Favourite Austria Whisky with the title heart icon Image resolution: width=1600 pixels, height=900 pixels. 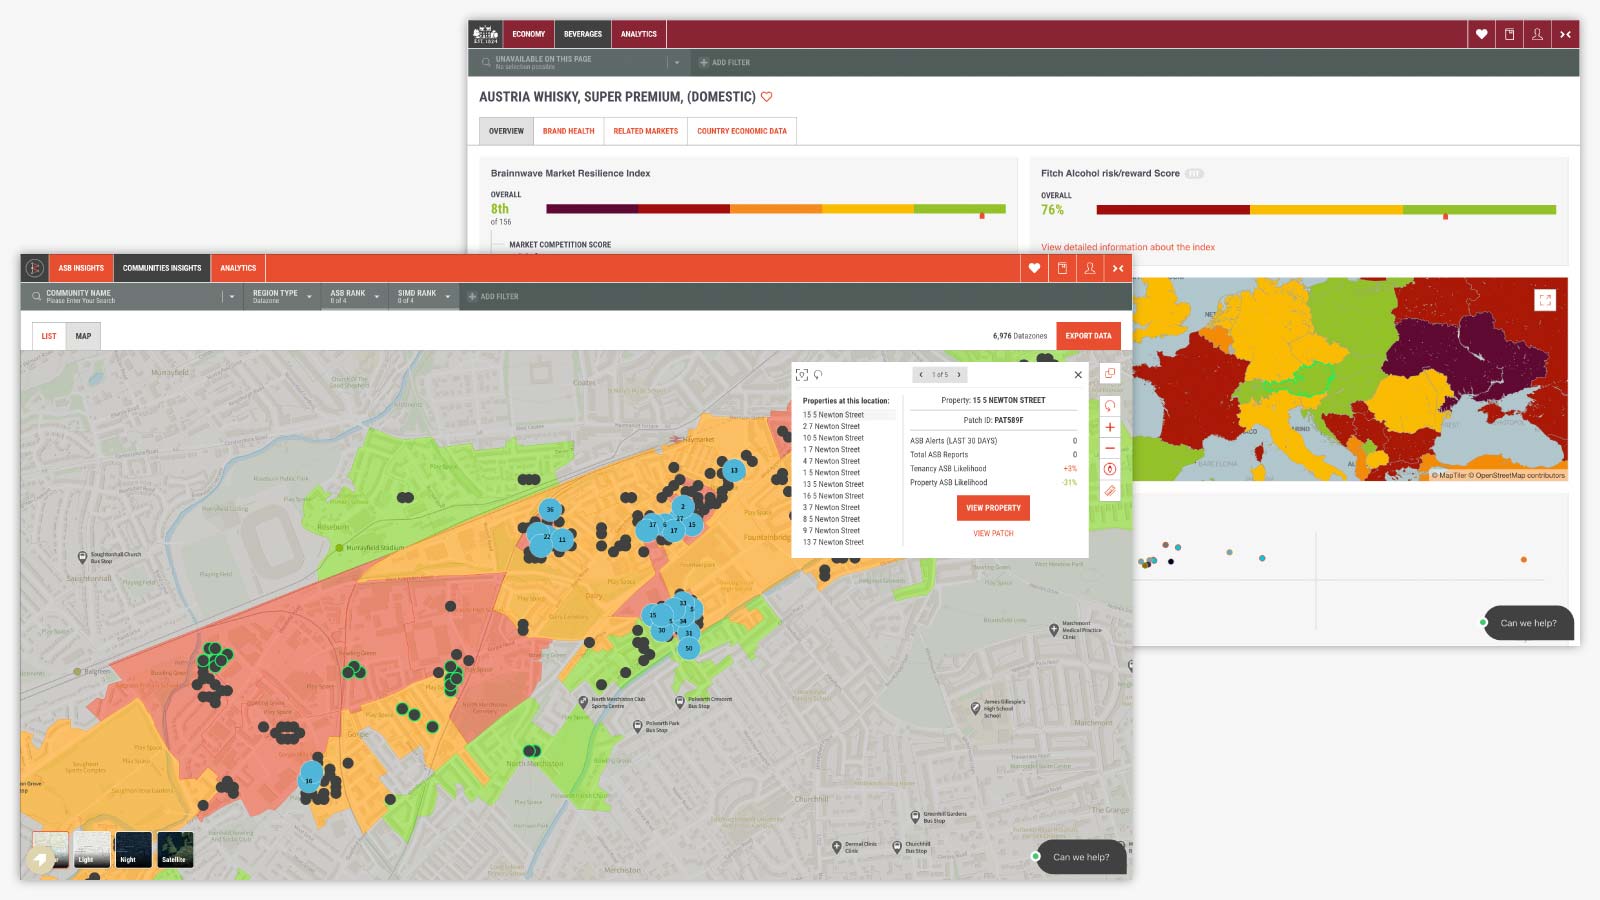tap(767, 97)
